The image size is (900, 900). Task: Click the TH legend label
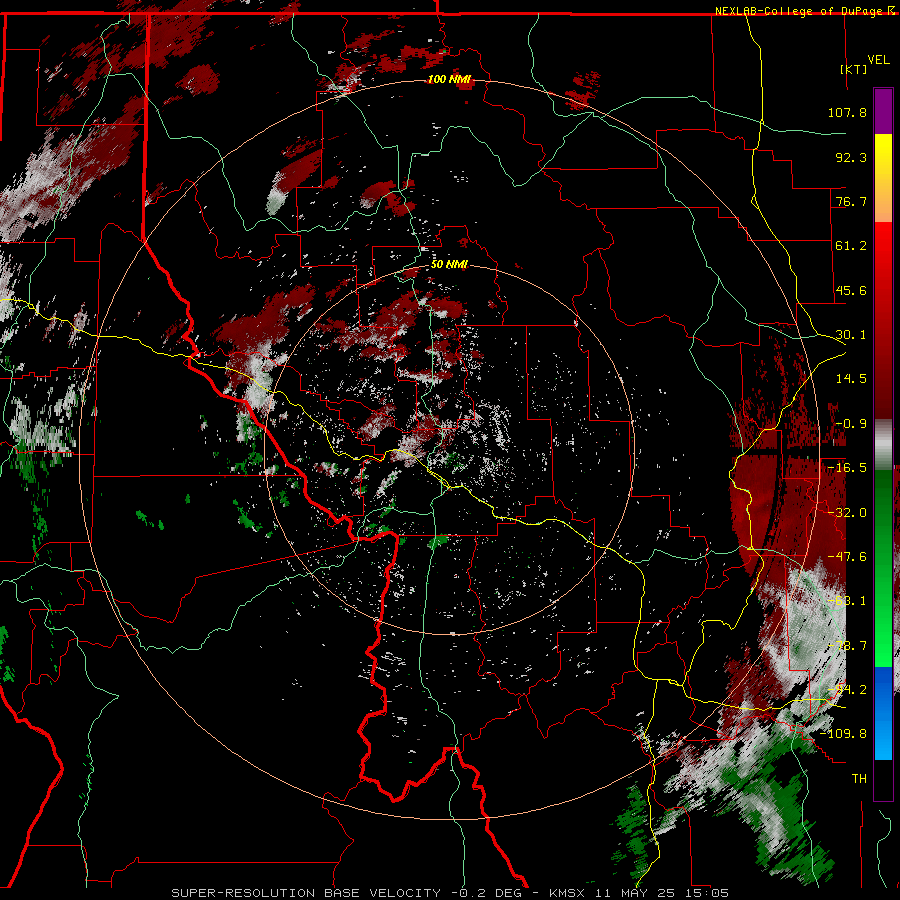[x=859, y=779]
